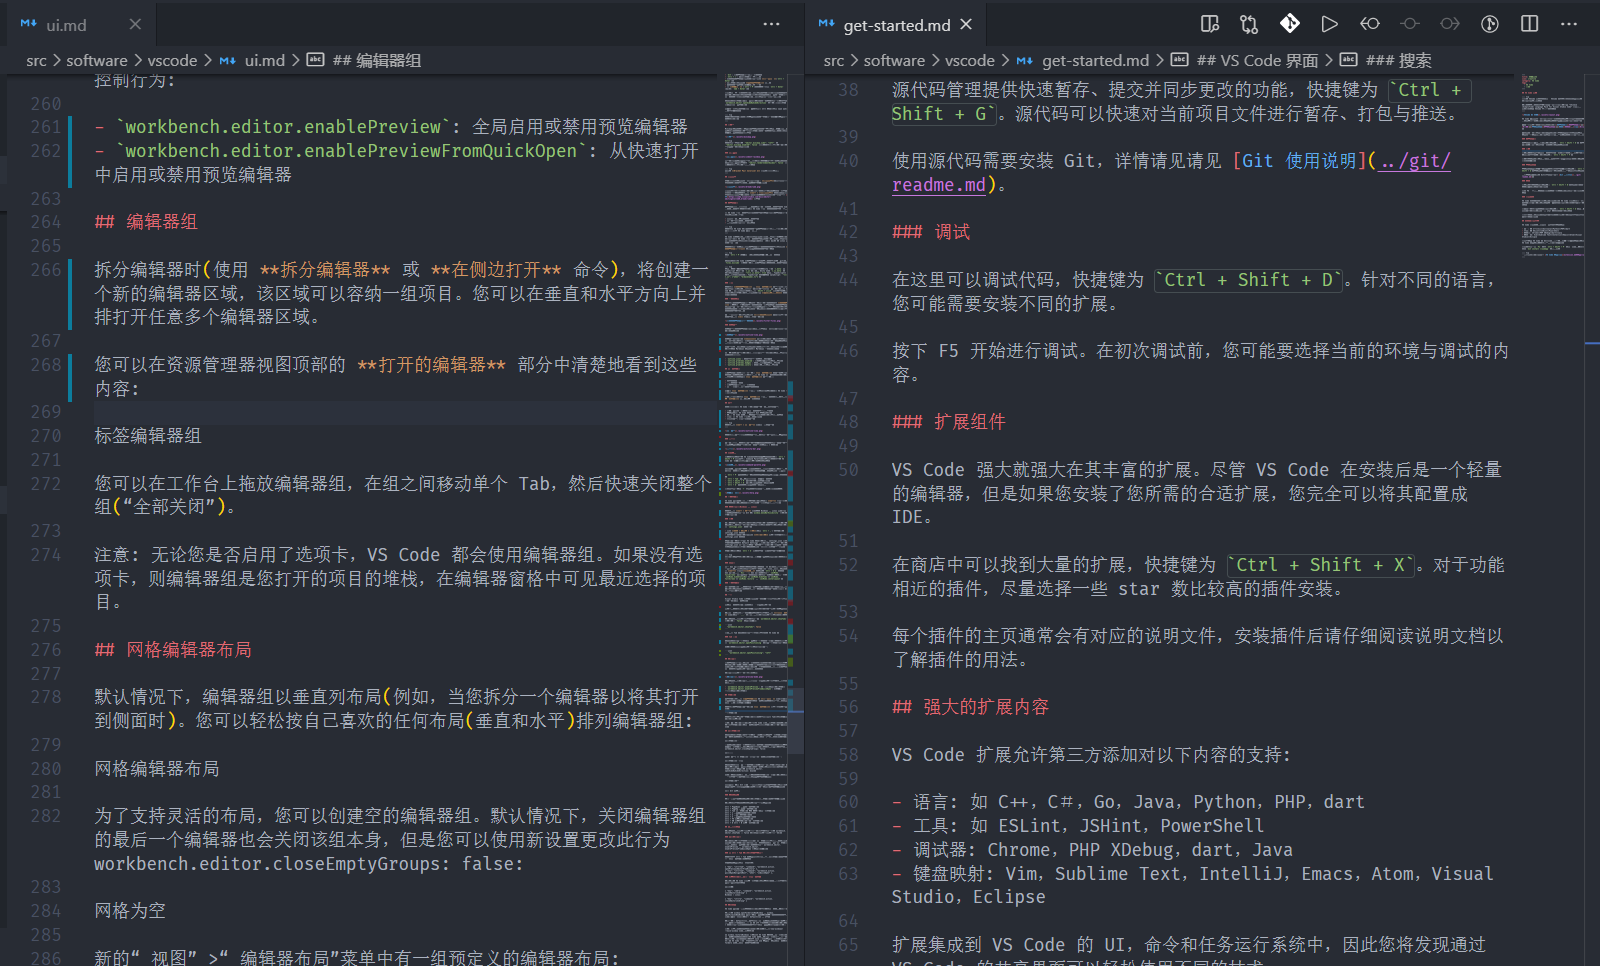This screenshot has height=966, width=1600.
Task: Click the compare changes icon
Action: point(1248,24)
